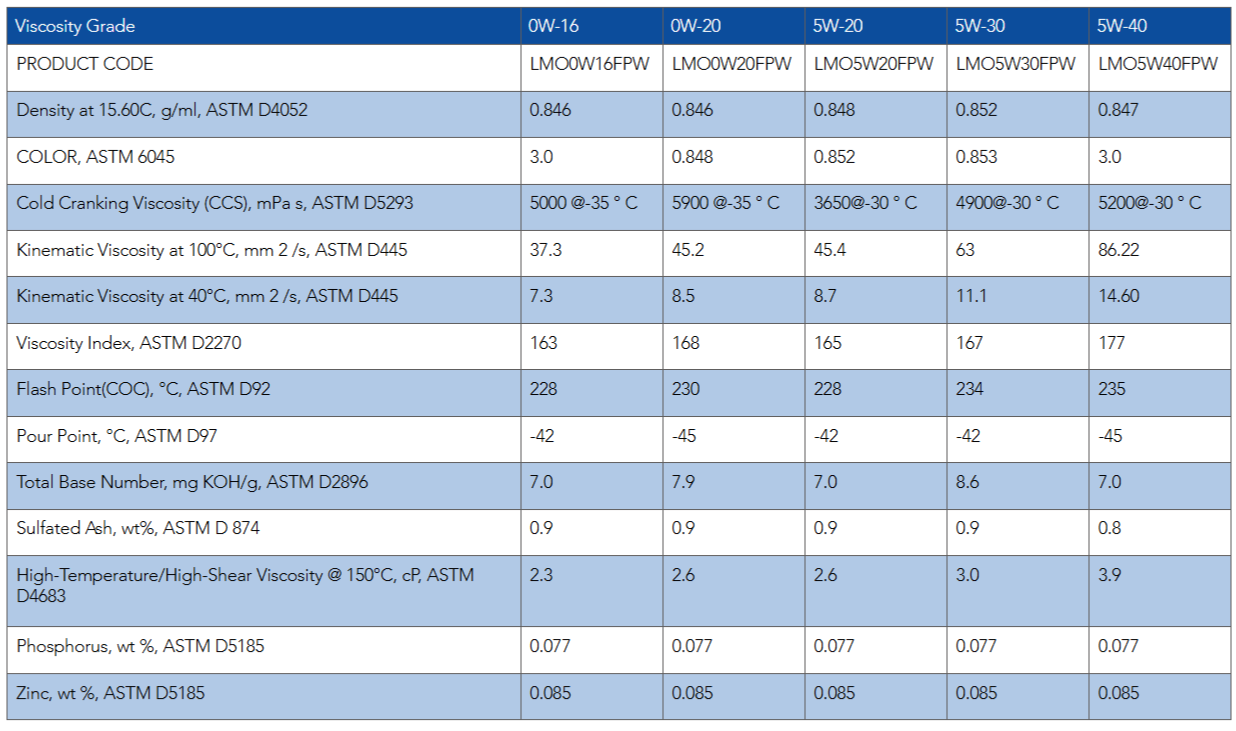The width and height of the screenshot is (1236, 731).
Task: Click product code LMO0W16FPW
Action: tap(589, 64)
